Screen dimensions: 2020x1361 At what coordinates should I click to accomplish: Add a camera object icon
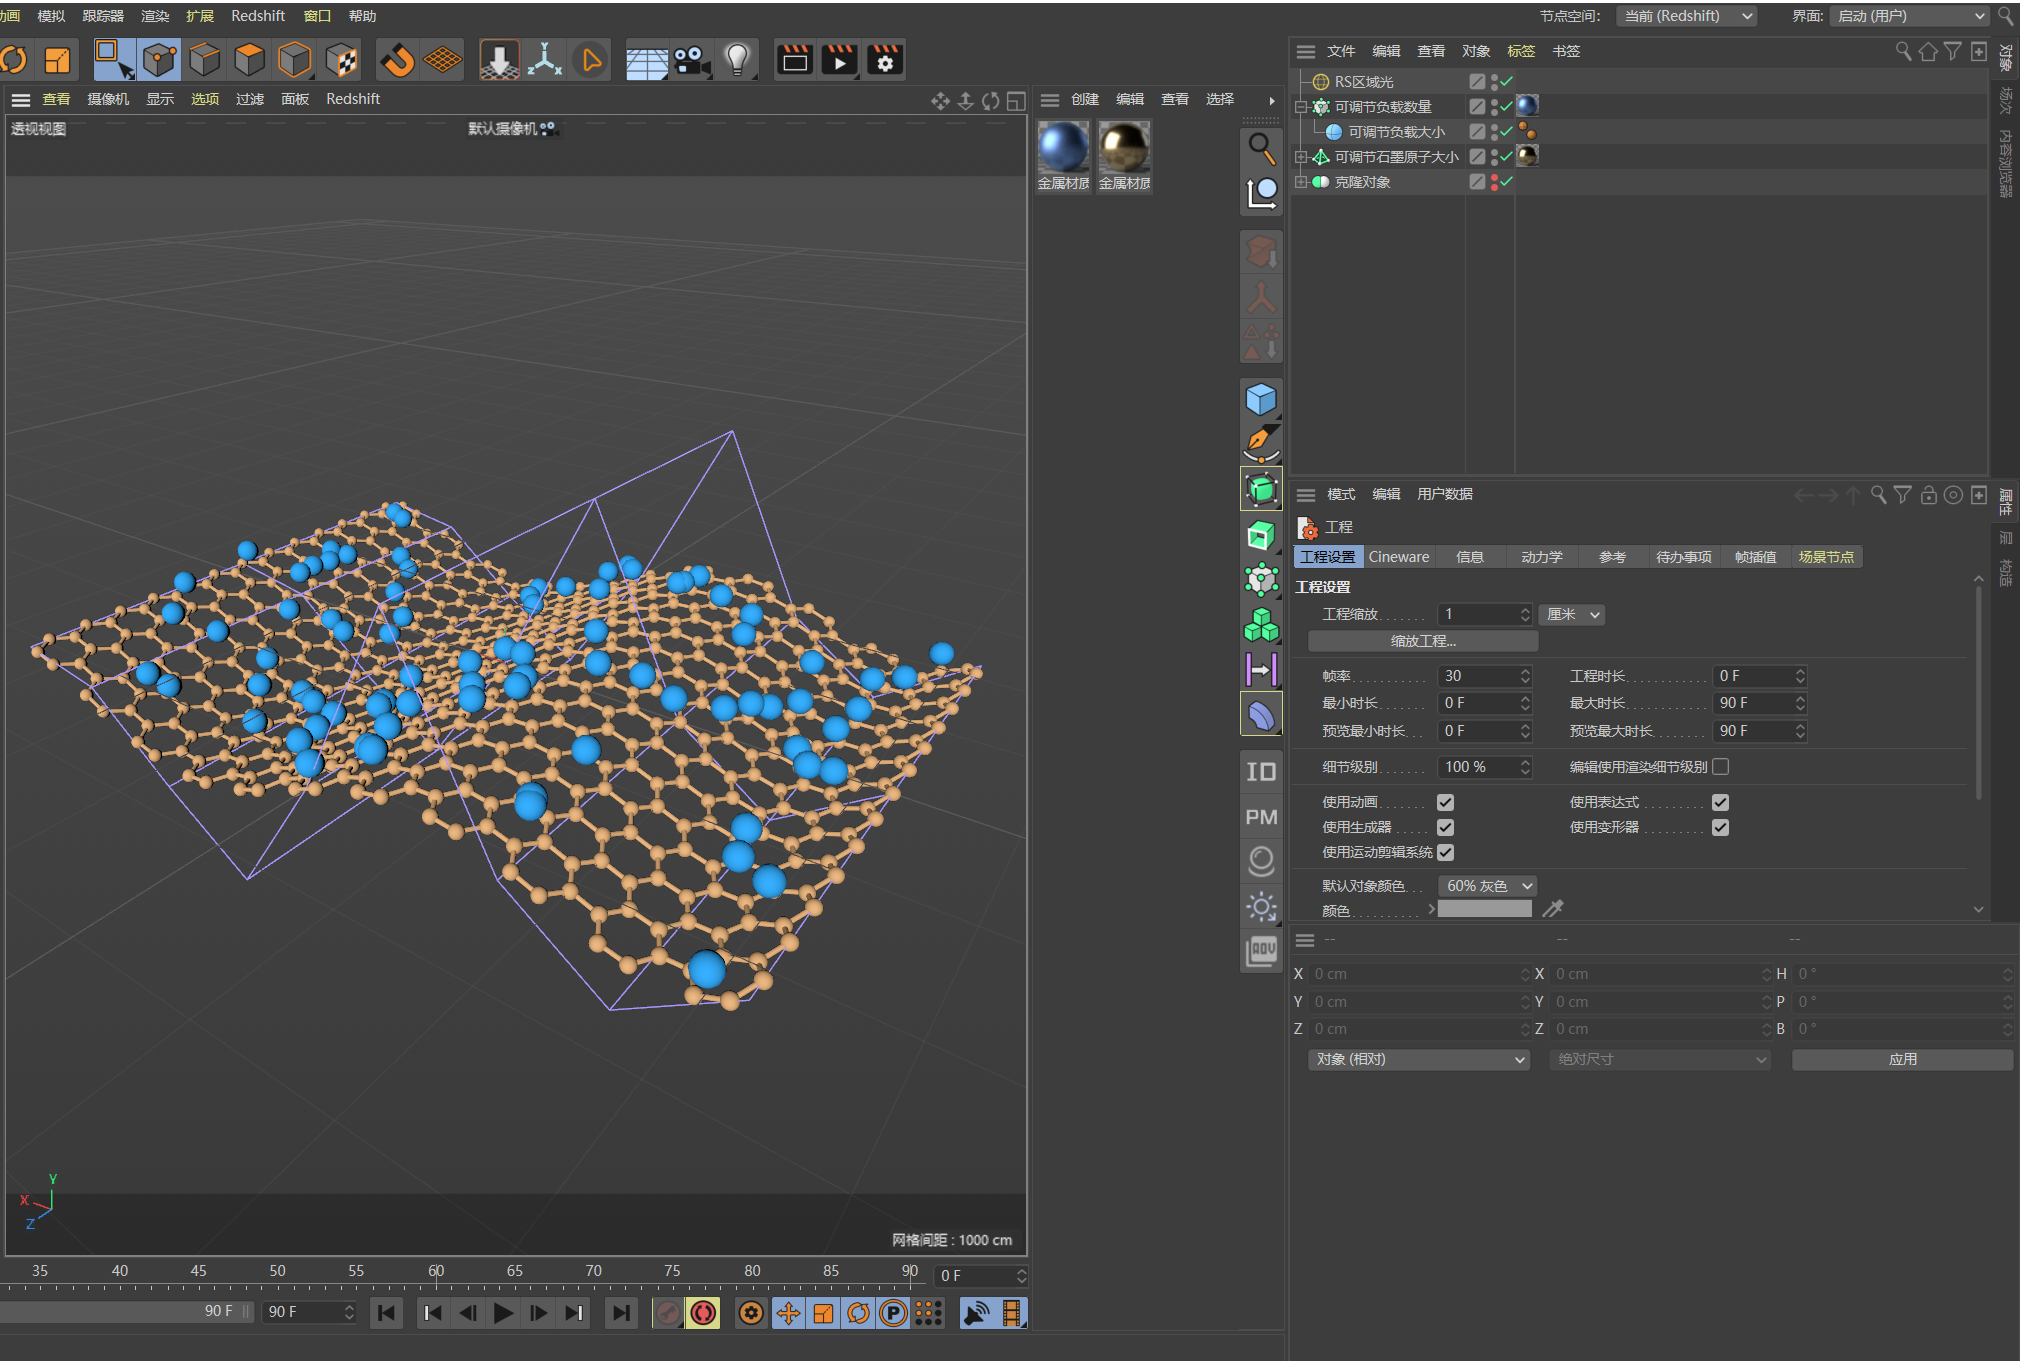coord(692,60)
